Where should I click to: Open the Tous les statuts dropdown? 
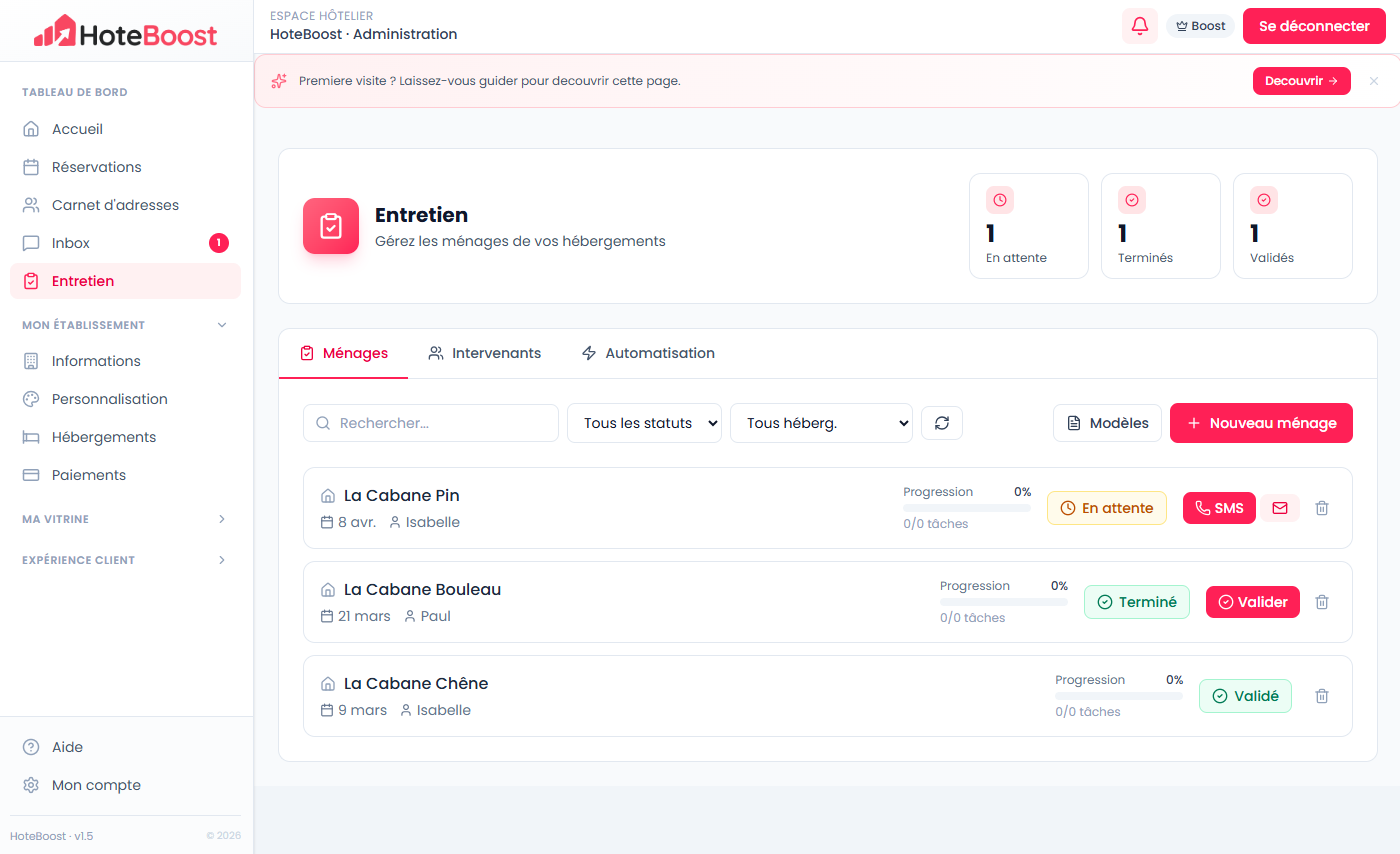[x=644, y=423]
